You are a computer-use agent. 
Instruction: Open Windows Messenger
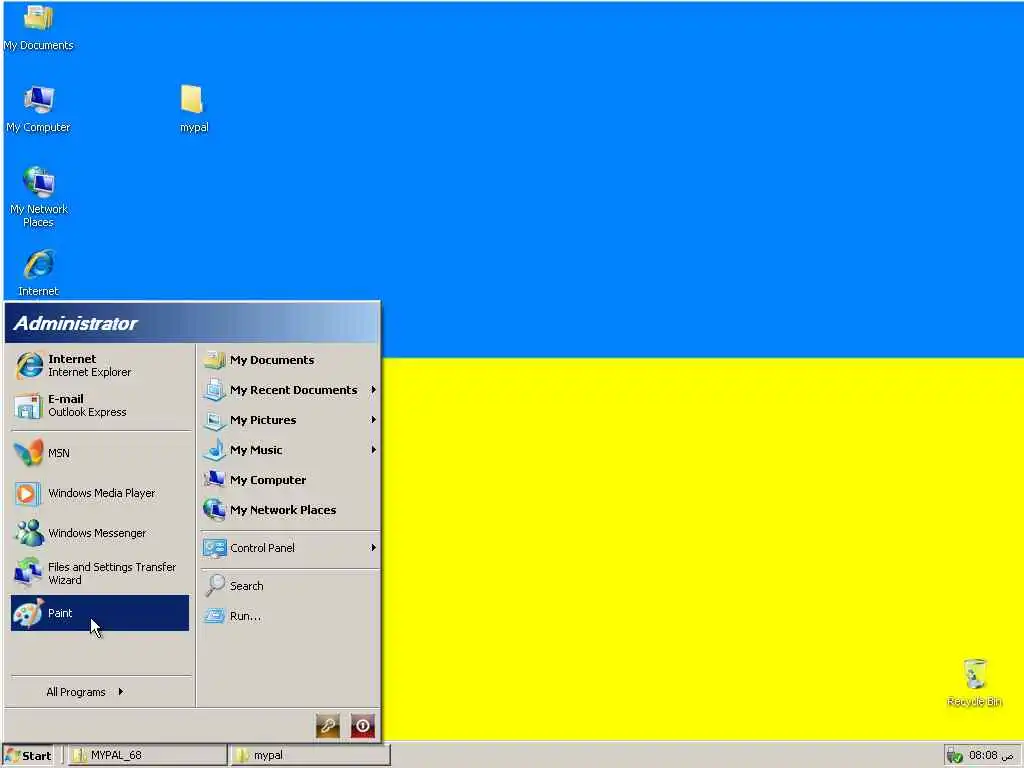point(100,533)
